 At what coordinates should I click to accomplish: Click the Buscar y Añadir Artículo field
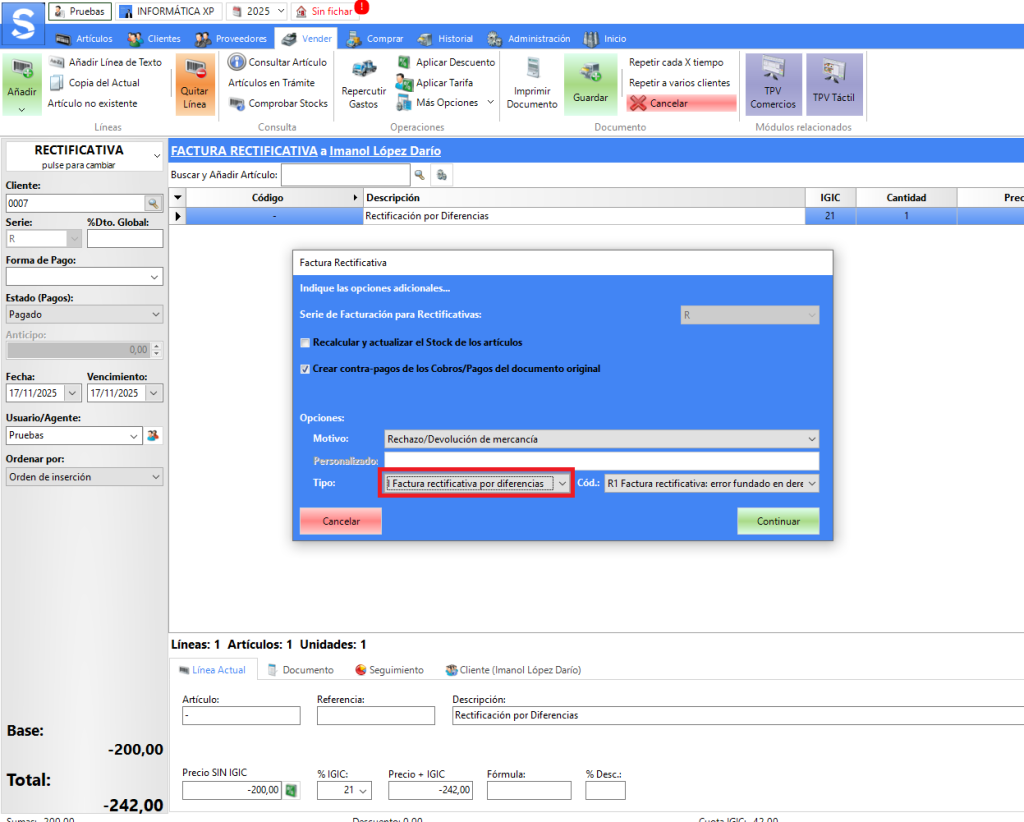pyautogui.click(x=345, y=175)
